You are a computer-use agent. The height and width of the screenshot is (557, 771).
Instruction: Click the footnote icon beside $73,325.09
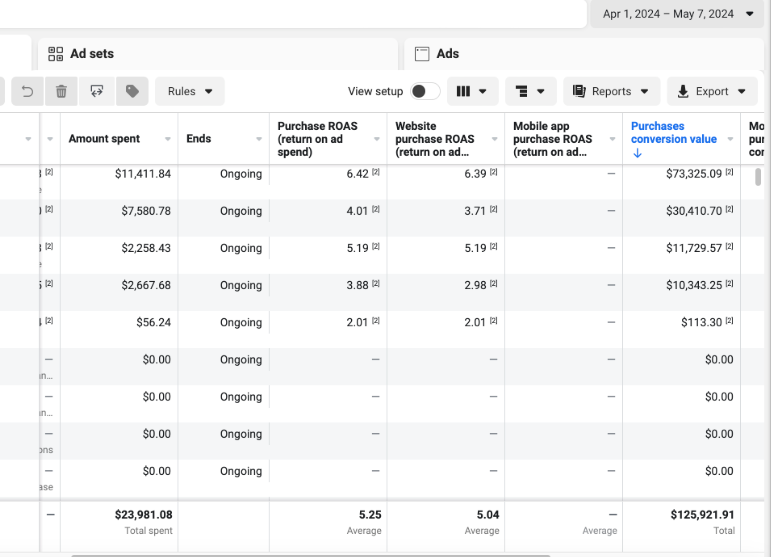[730, 173]
